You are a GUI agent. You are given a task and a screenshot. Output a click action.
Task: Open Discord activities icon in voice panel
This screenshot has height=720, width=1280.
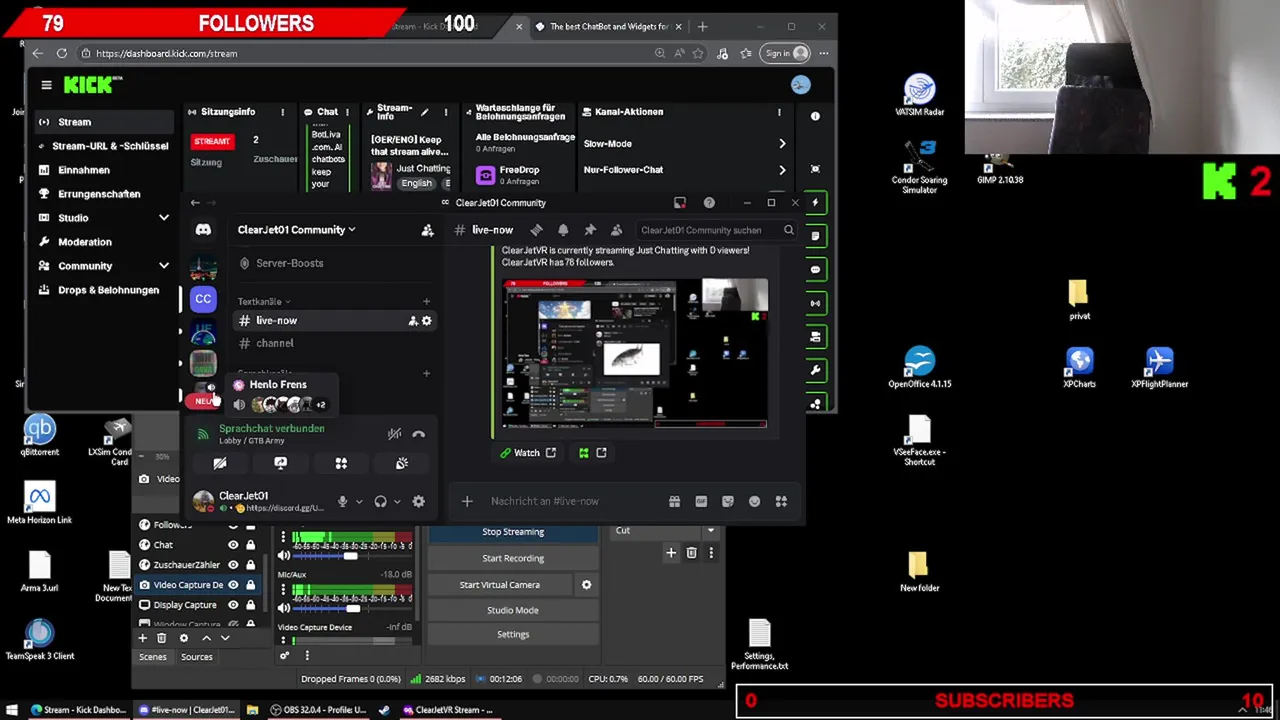[341, 463]
